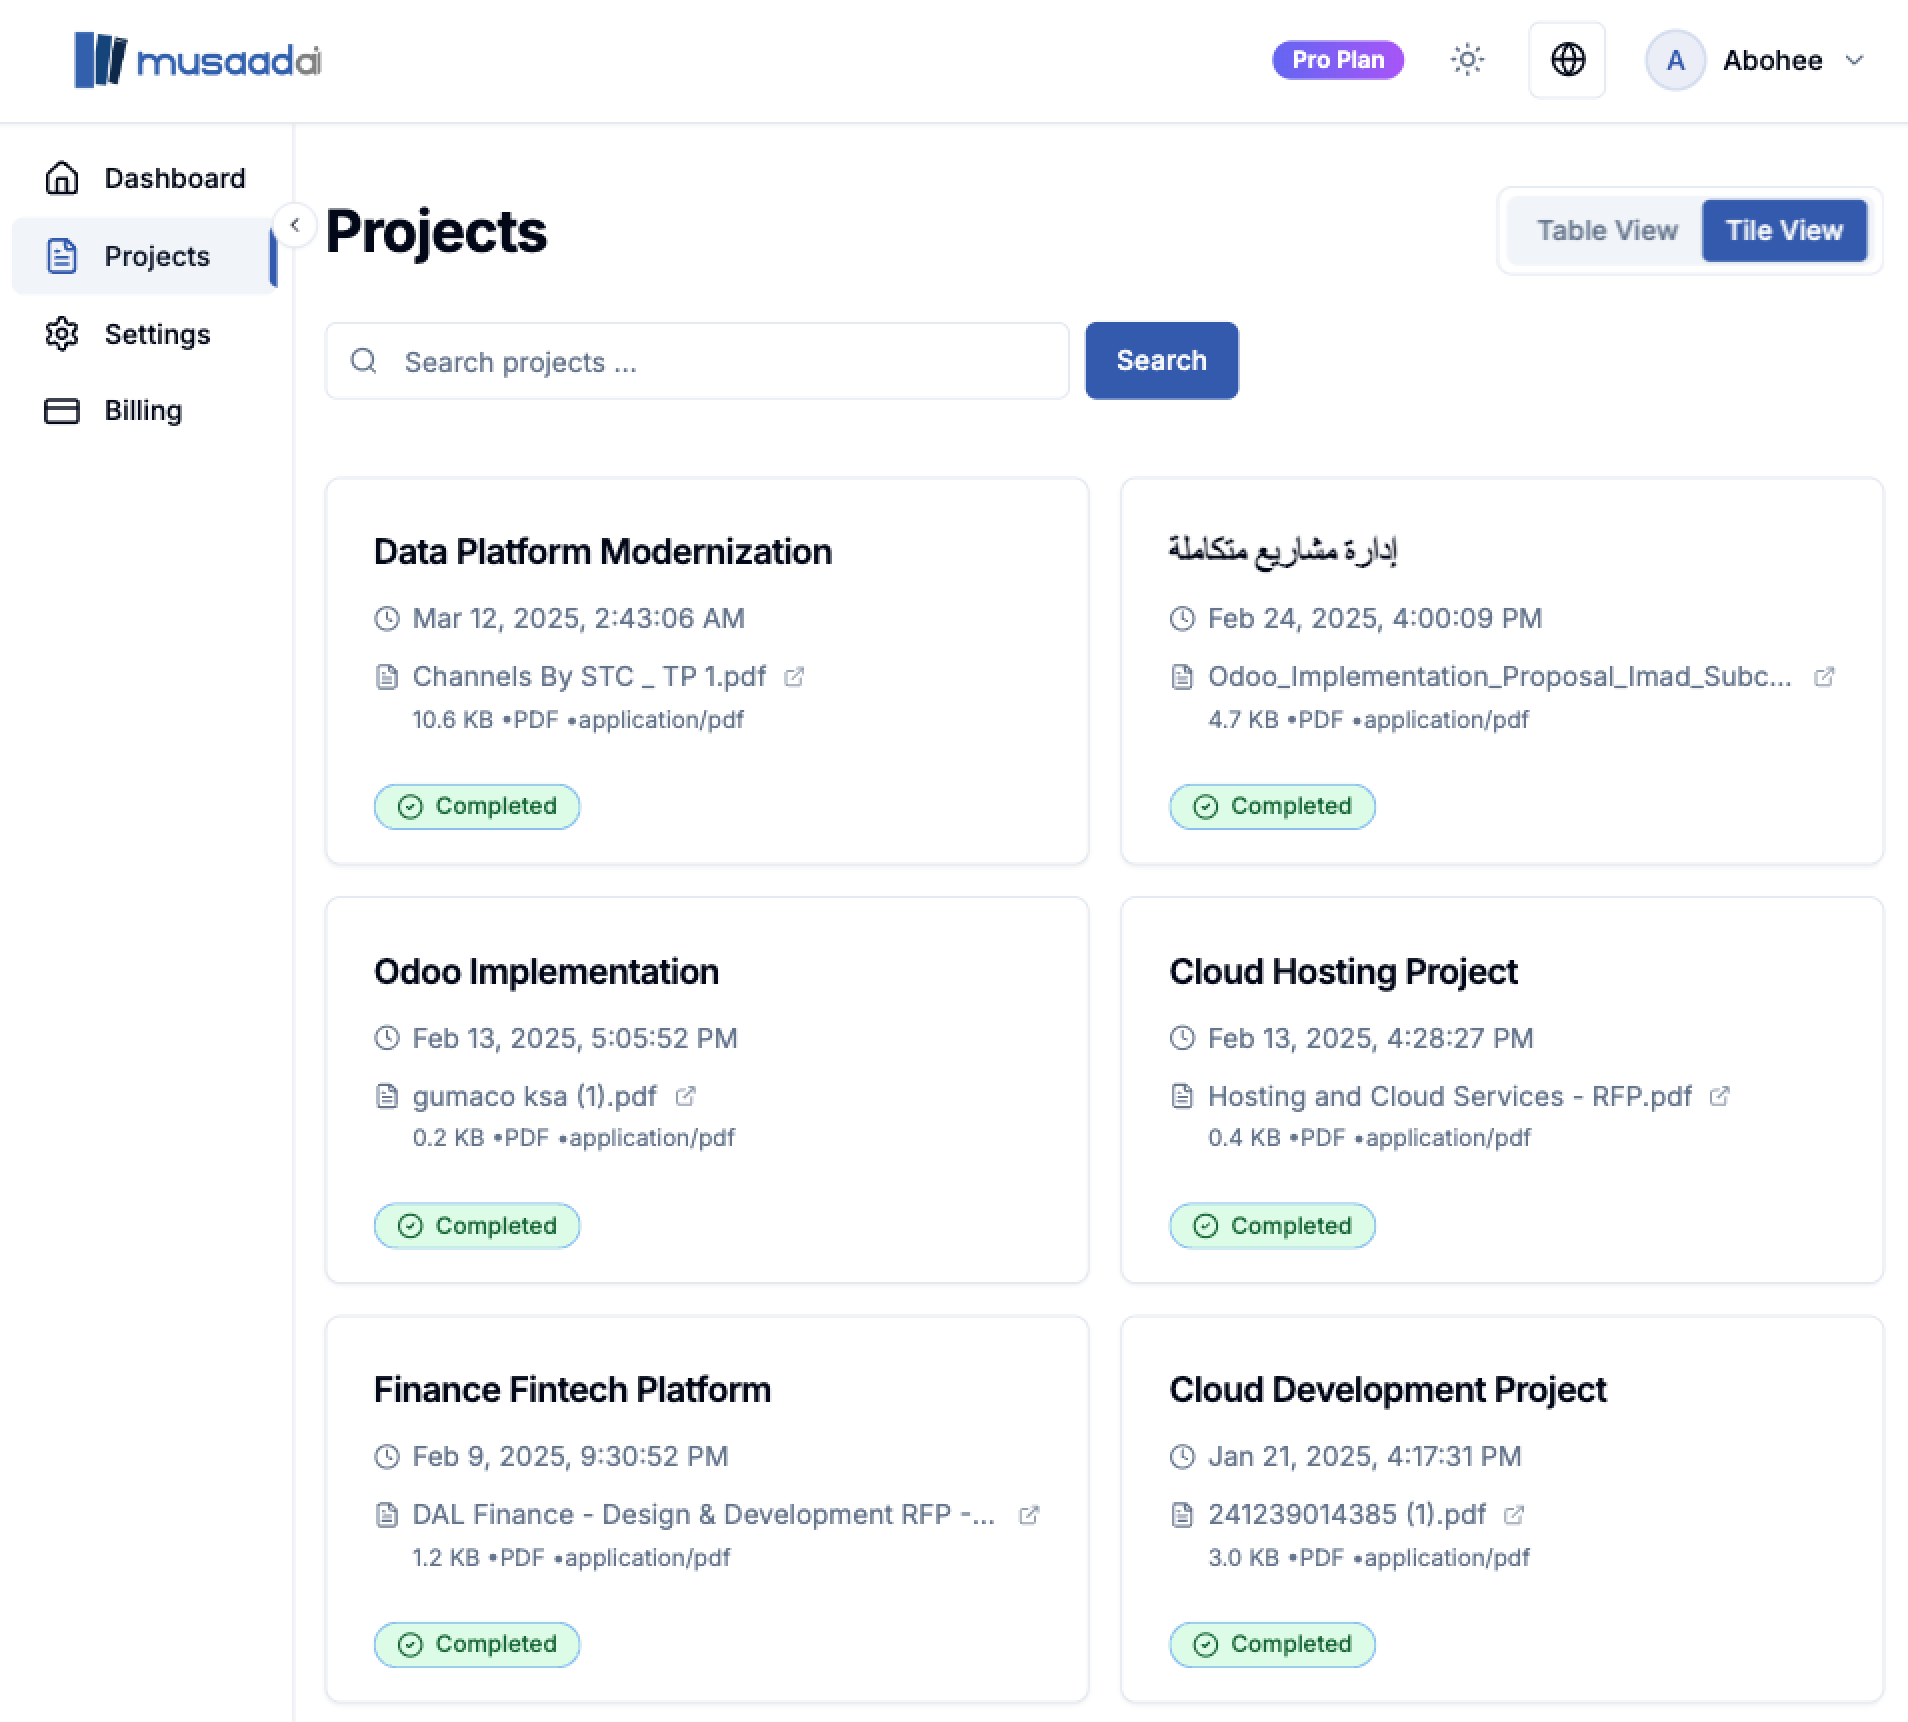Open Projects in sidebar
Viewport: 1908px width, 1722px height.
146,256
